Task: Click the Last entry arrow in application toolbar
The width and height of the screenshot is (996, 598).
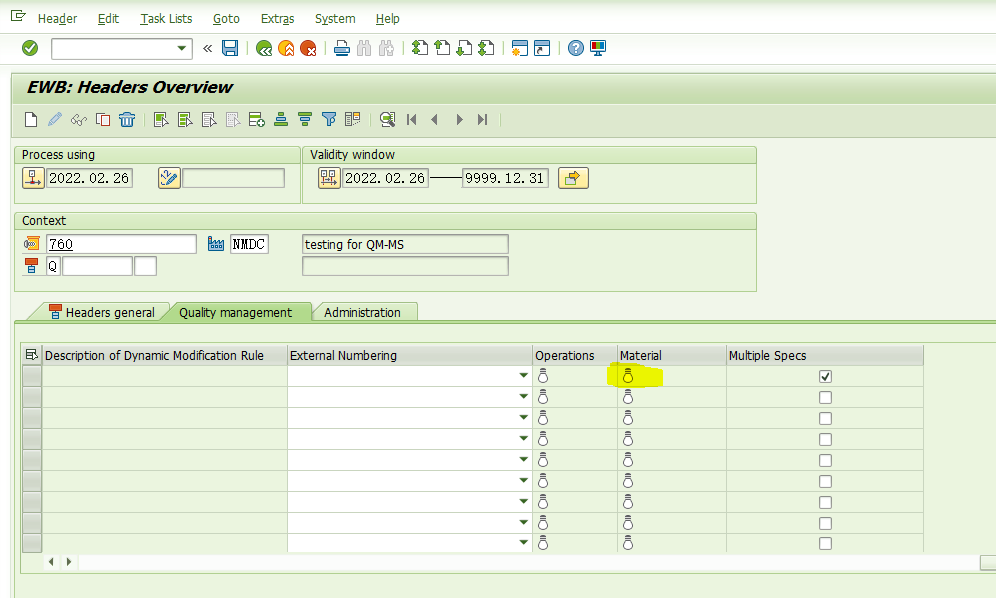Action: (x=483, y=119)
